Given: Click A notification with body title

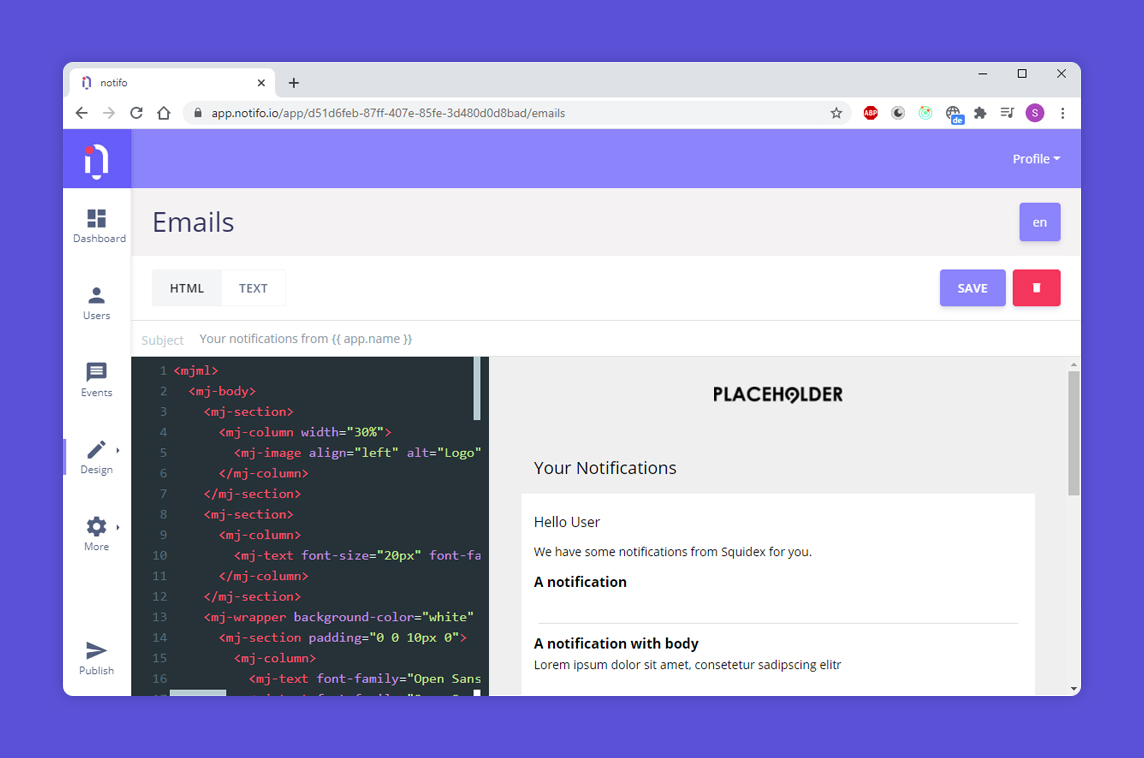Looking at the screenshot, I should (x=616, y=643).
